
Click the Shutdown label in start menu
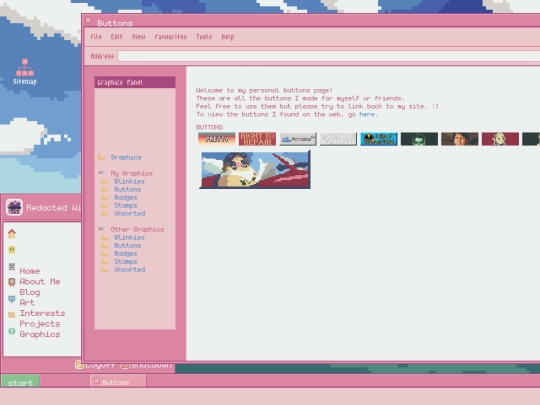tap(151, 365)
